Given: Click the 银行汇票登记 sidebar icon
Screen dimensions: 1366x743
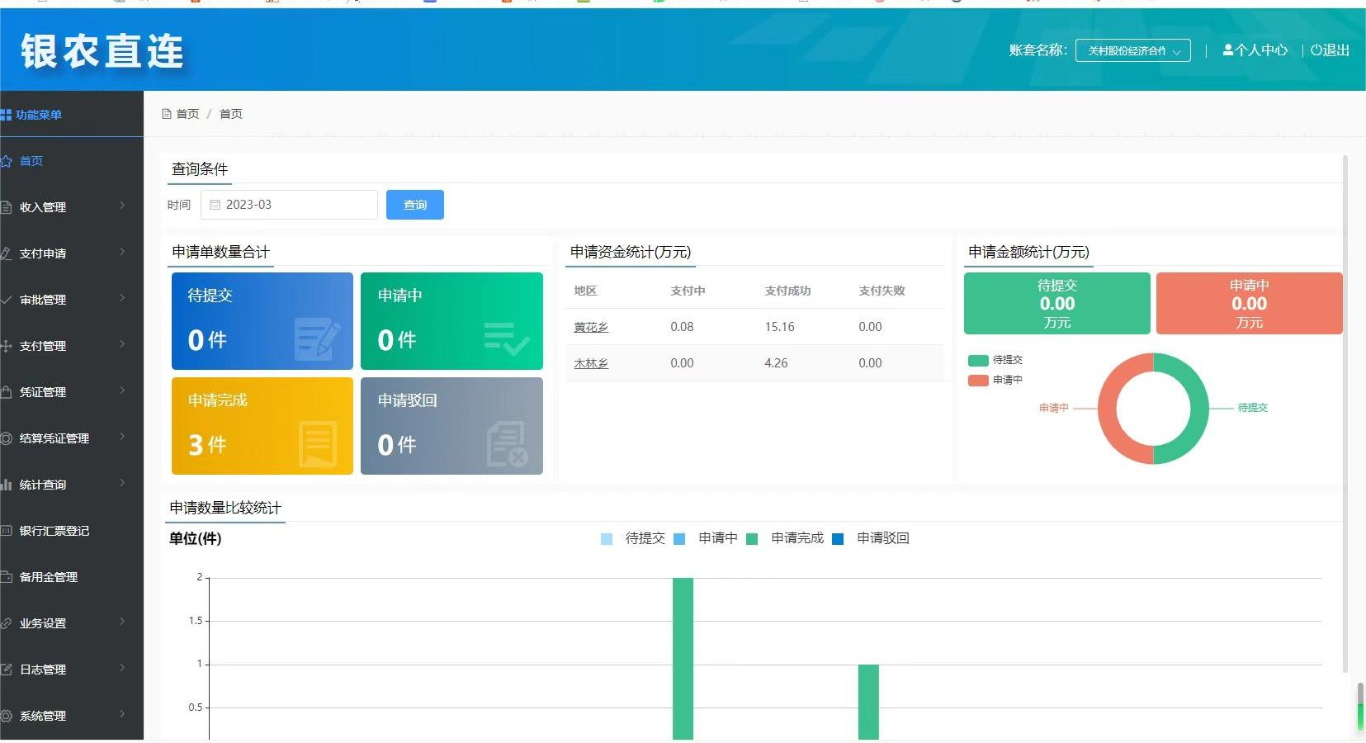Looking at the screenshot, I should pyautogui.click(x=6, y=531).
